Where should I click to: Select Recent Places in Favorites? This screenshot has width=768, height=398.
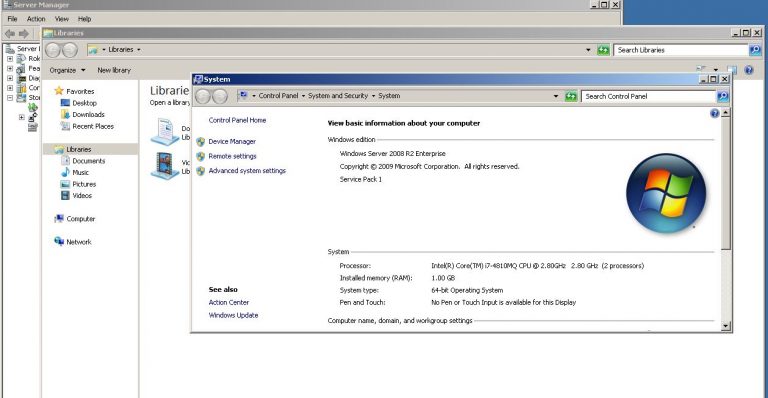(x=93, y=126)
